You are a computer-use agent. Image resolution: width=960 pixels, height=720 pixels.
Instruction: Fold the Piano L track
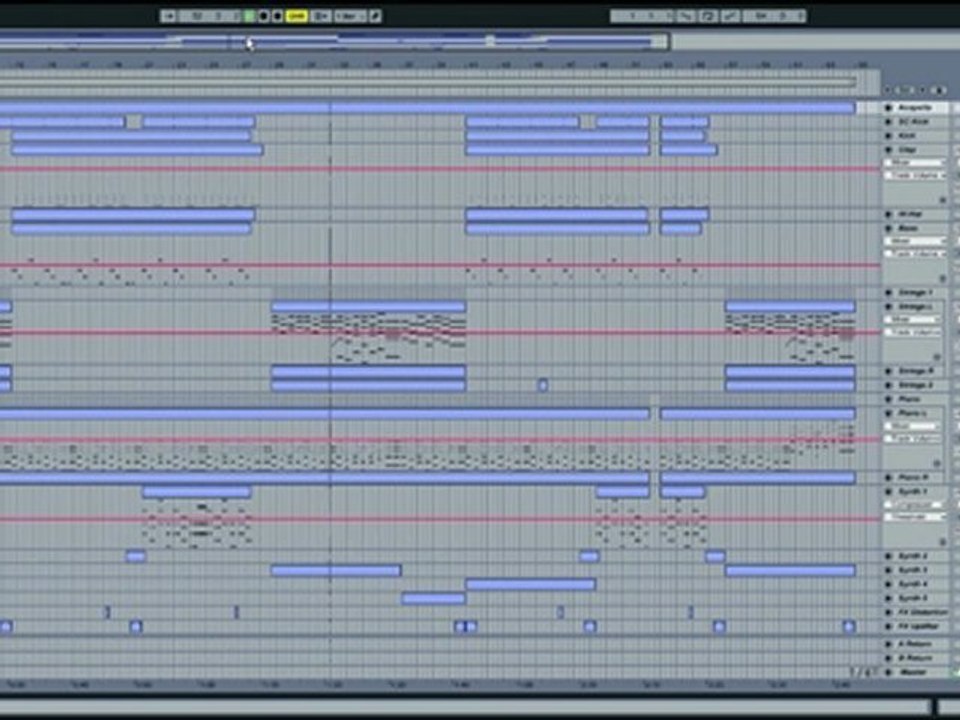coord(888,414)
